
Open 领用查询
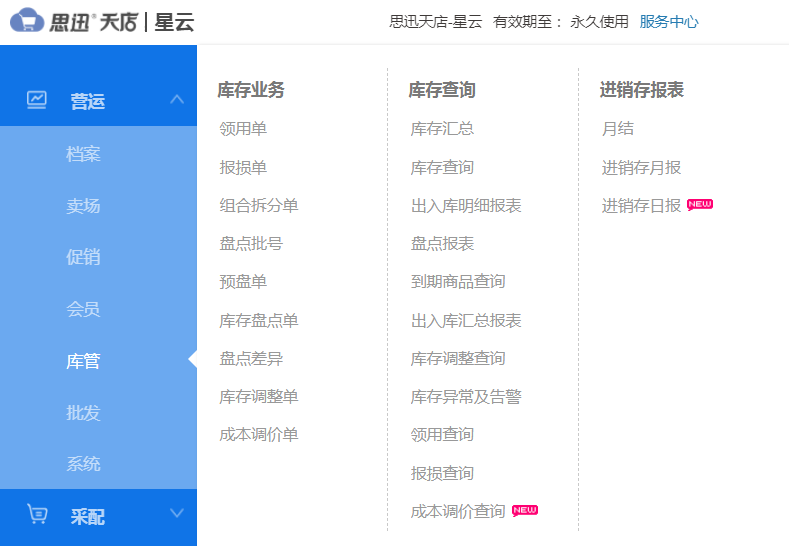(x=442, y=434)
